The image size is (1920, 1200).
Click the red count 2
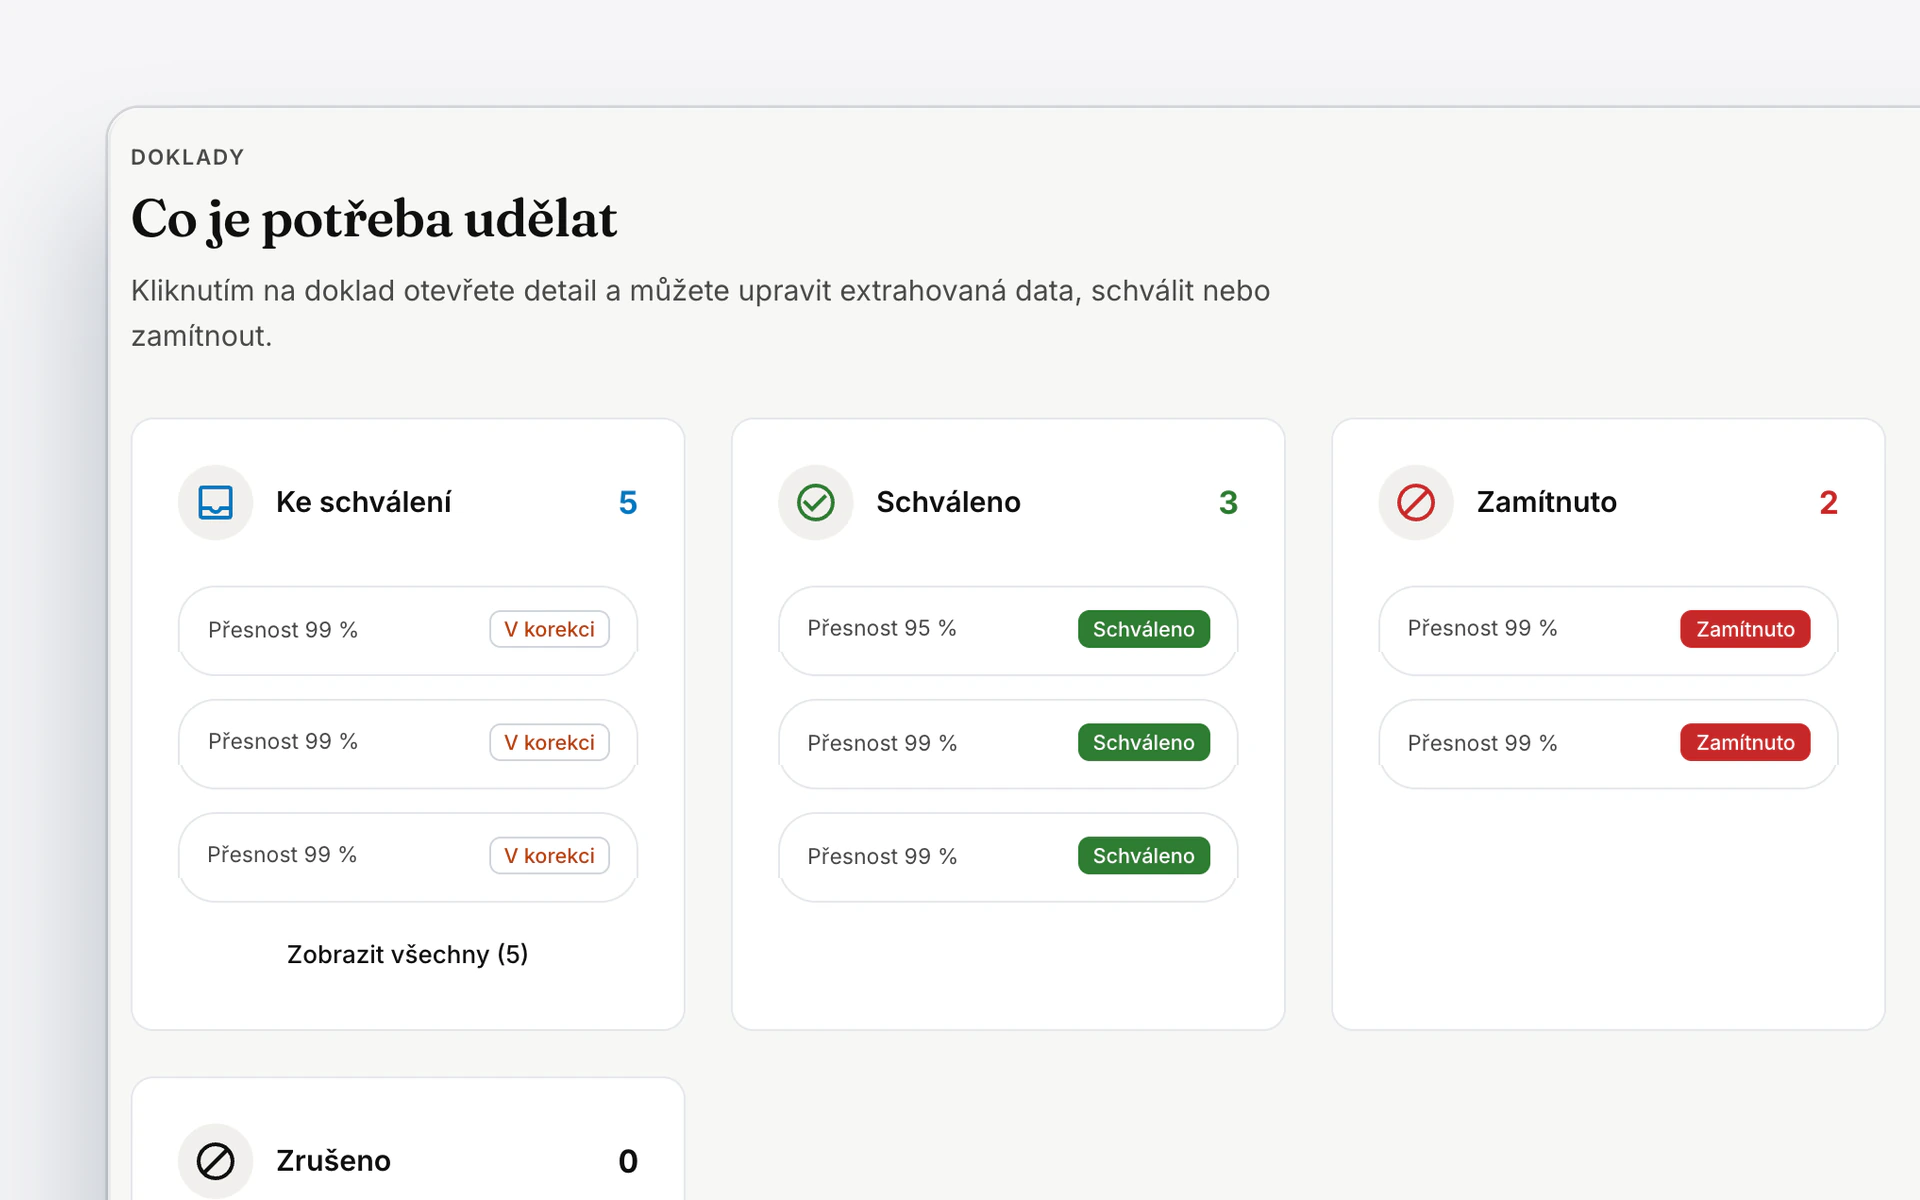1828,502
